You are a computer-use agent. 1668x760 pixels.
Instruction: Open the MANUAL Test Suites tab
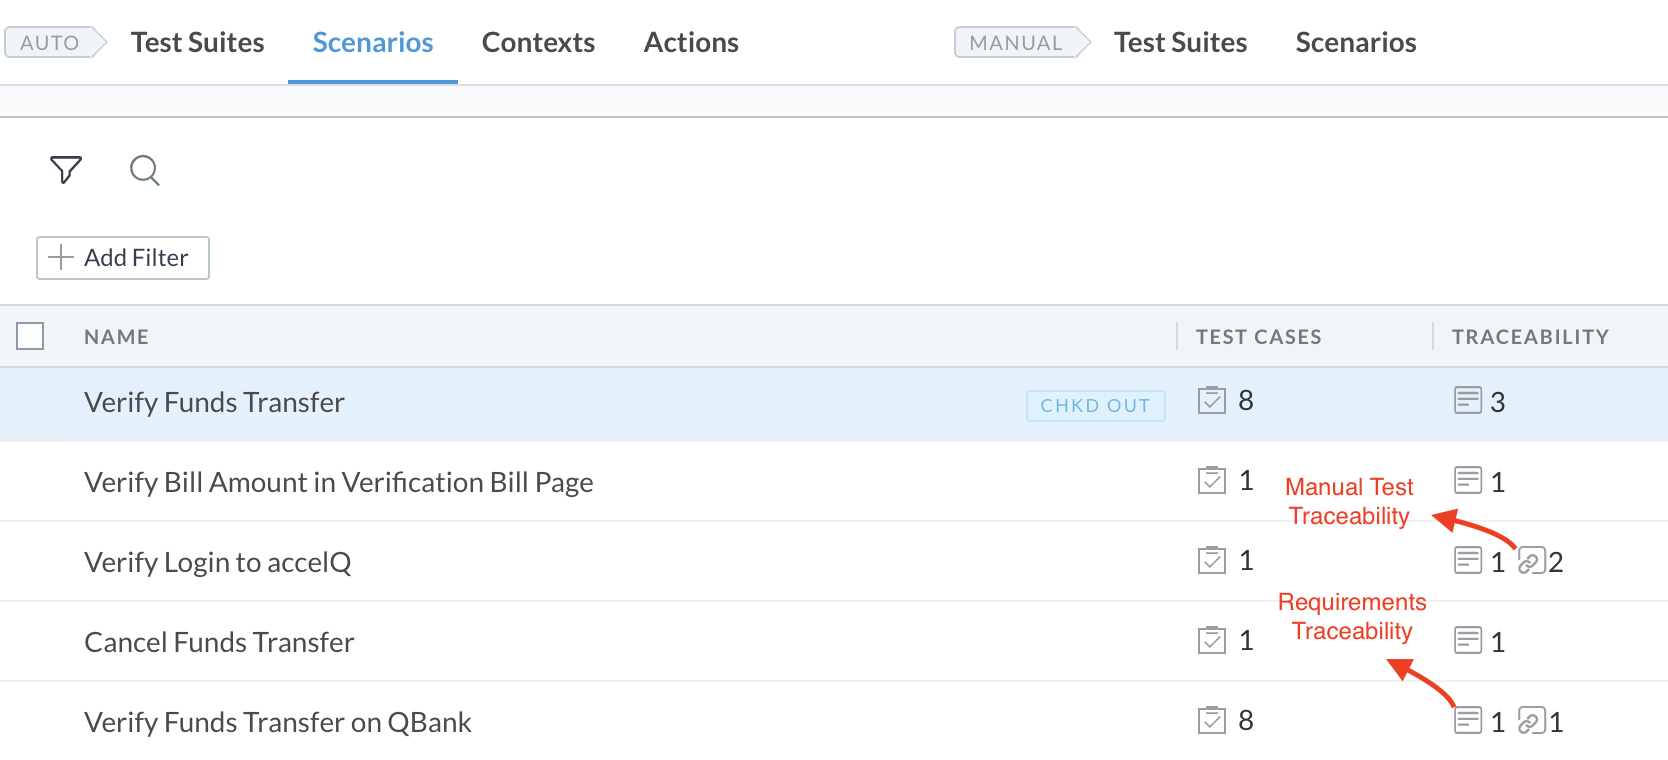(x=1181, y=42)
